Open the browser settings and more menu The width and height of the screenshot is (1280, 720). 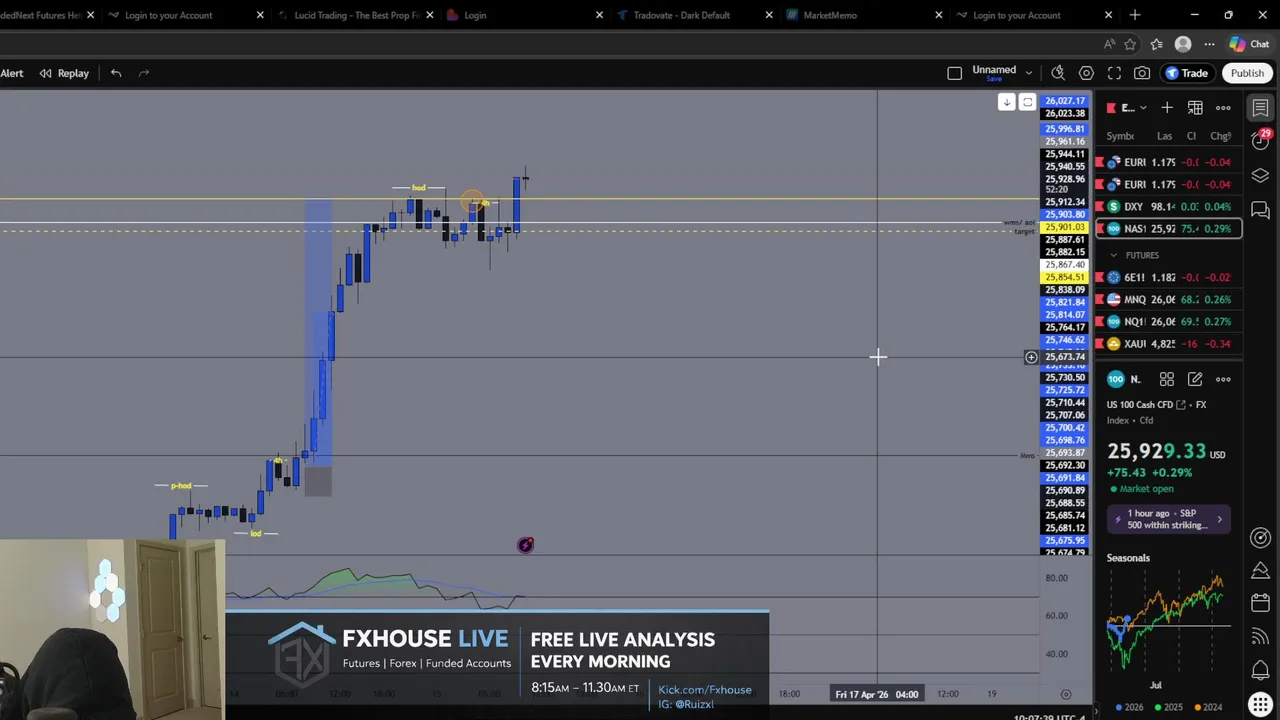click(x=1209, y=44)
